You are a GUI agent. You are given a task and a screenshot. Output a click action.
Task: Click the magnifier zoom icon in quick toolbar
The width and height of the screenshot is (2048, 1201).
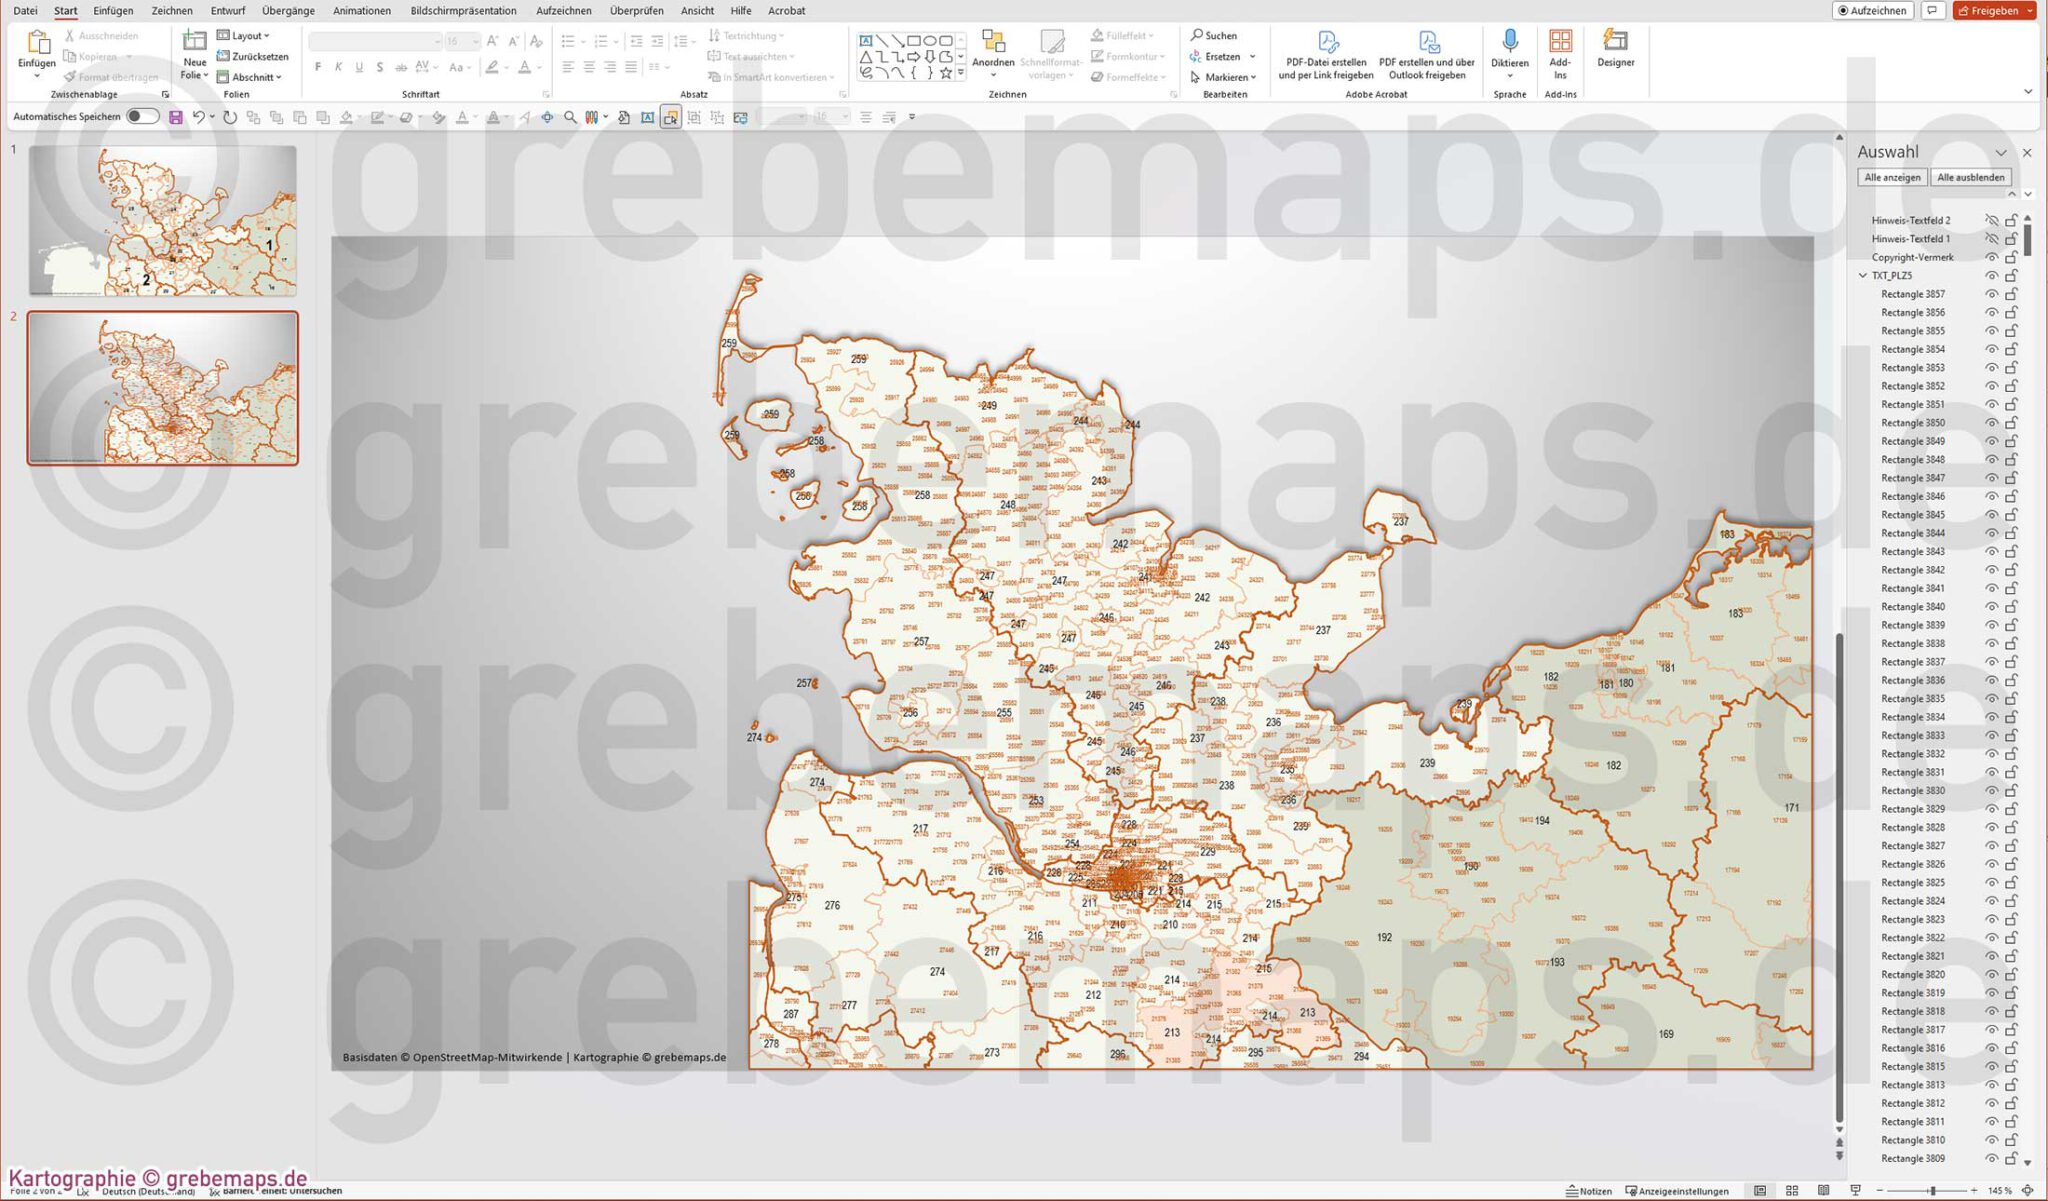(x=570, y=117)
